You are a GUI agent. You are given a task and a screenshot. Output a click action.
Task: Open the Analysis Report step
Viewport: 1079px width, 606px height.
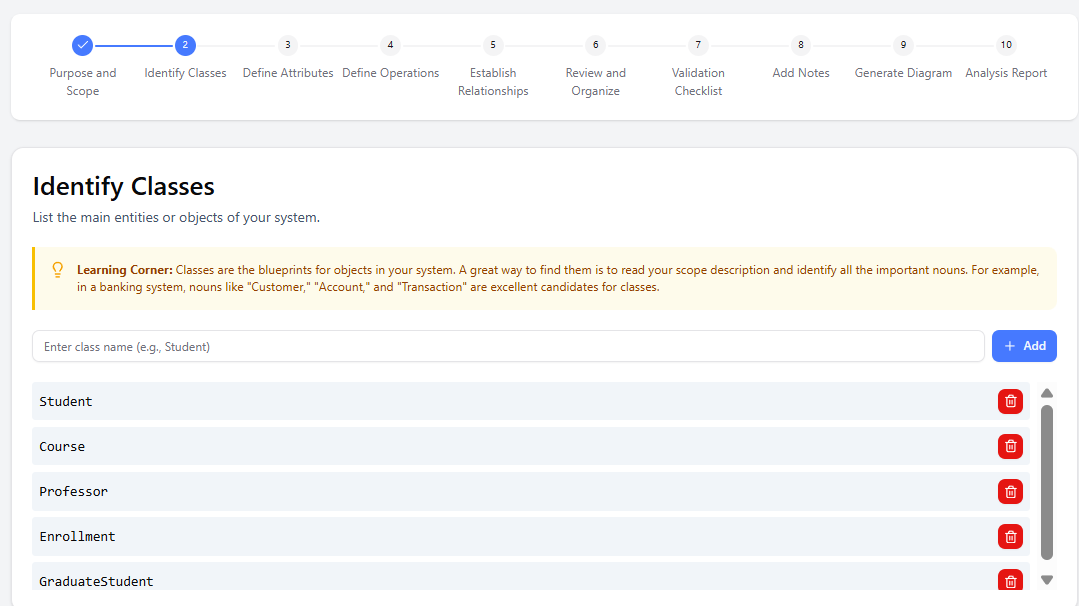(x=1006, y=45)
